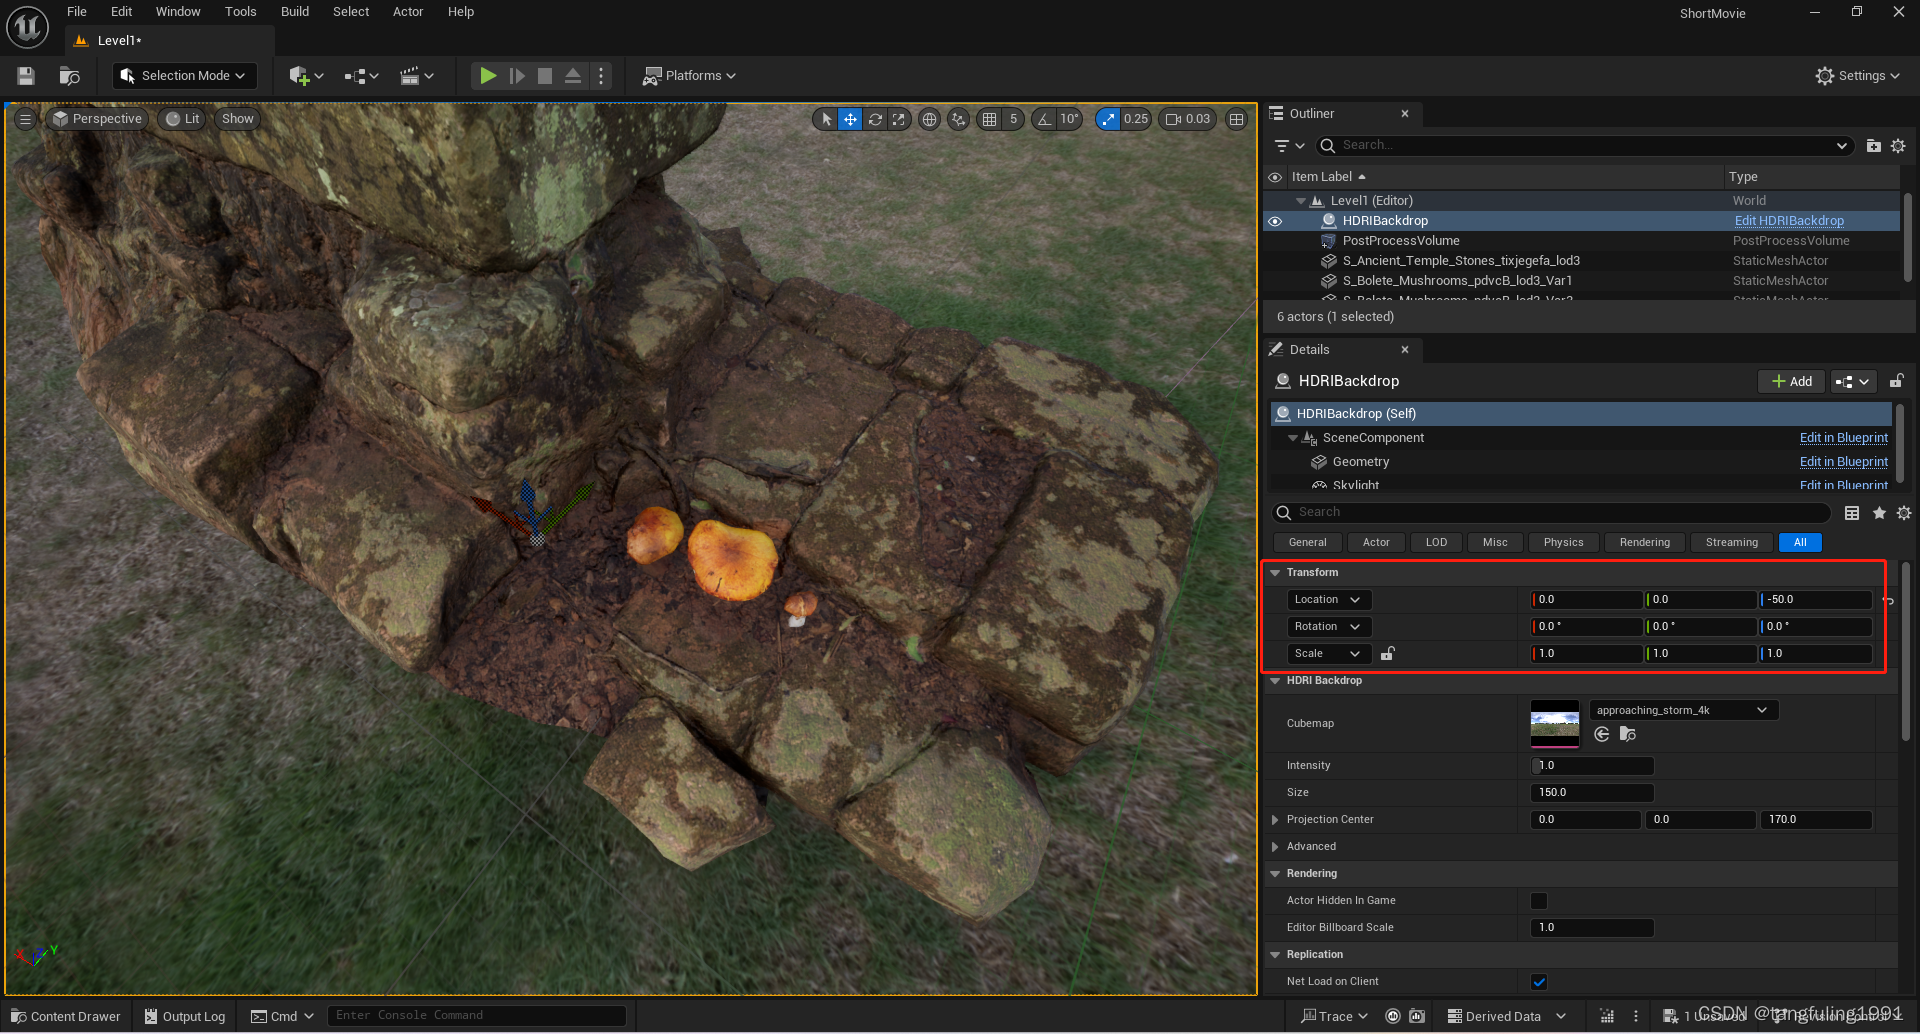Click Edit HDRIBackdrop link in Outliner
This screenshot has height=1034, width=1920.
point(1789,221)
